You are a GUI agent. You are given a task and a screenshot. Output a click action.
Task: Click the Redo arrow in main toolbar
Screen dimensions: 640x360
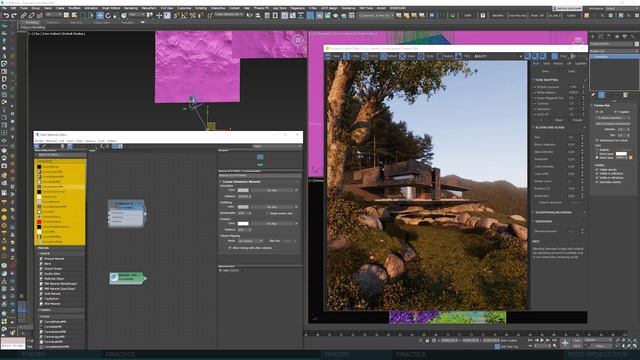point(14,16)
